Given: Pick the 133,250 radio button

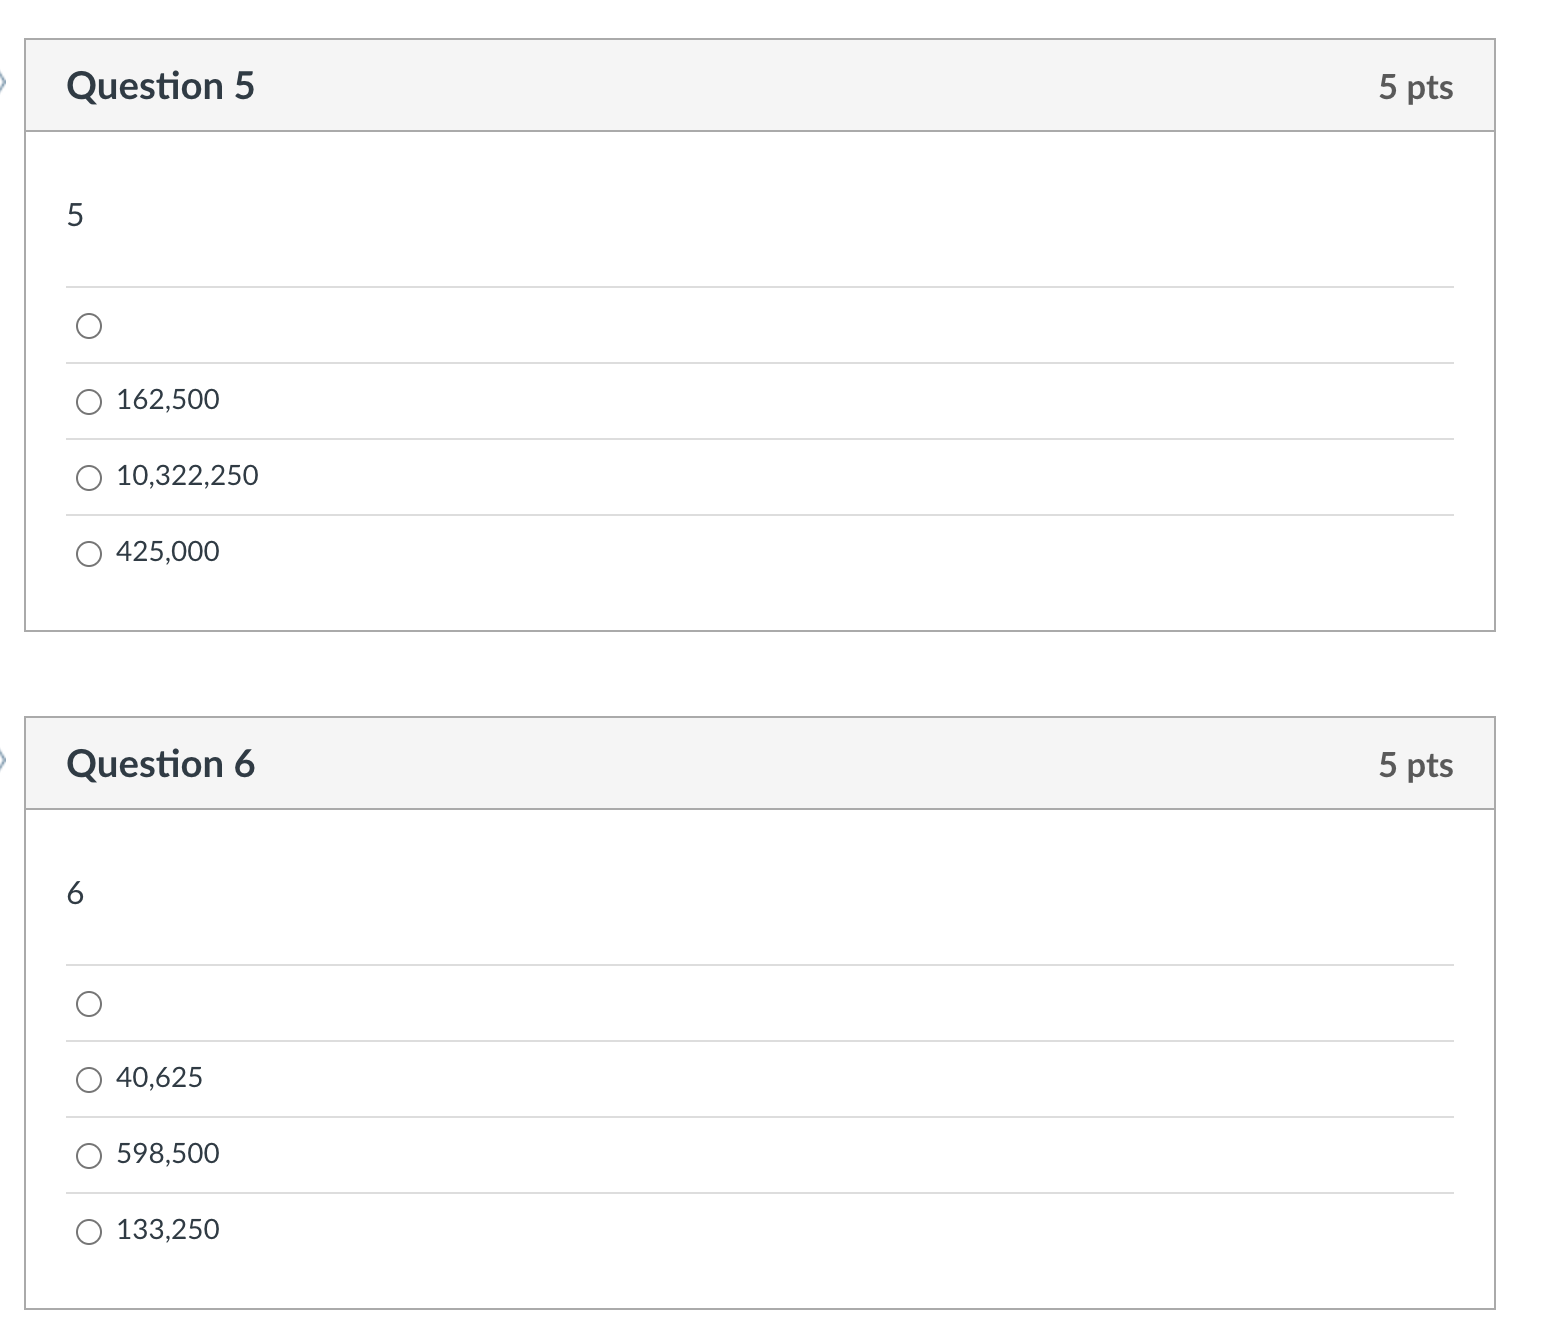Looking at the screenshot, I should [89, 1232].
